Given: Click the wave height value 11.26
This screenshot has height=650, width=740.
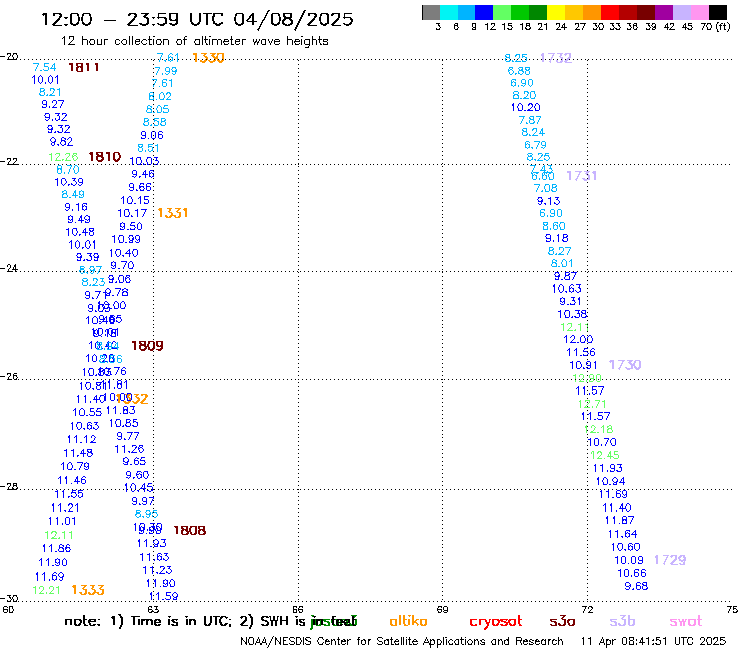Looking at the screenshot, I should tap(129, 449).
